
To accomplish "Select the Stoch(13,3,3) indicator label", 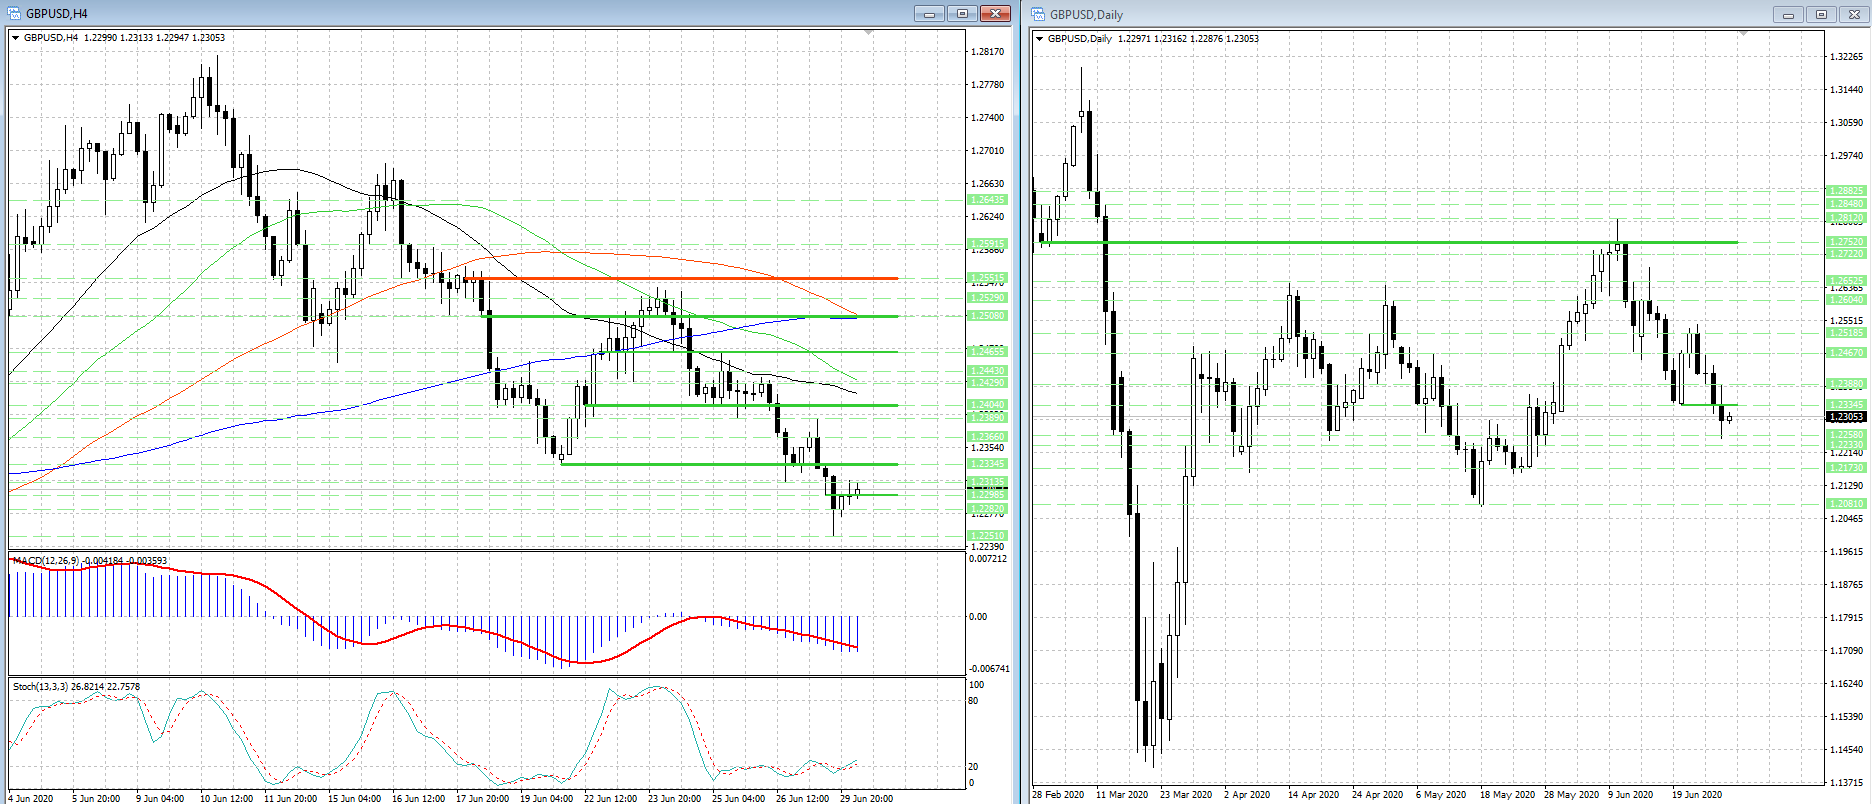I will [40, 687].
